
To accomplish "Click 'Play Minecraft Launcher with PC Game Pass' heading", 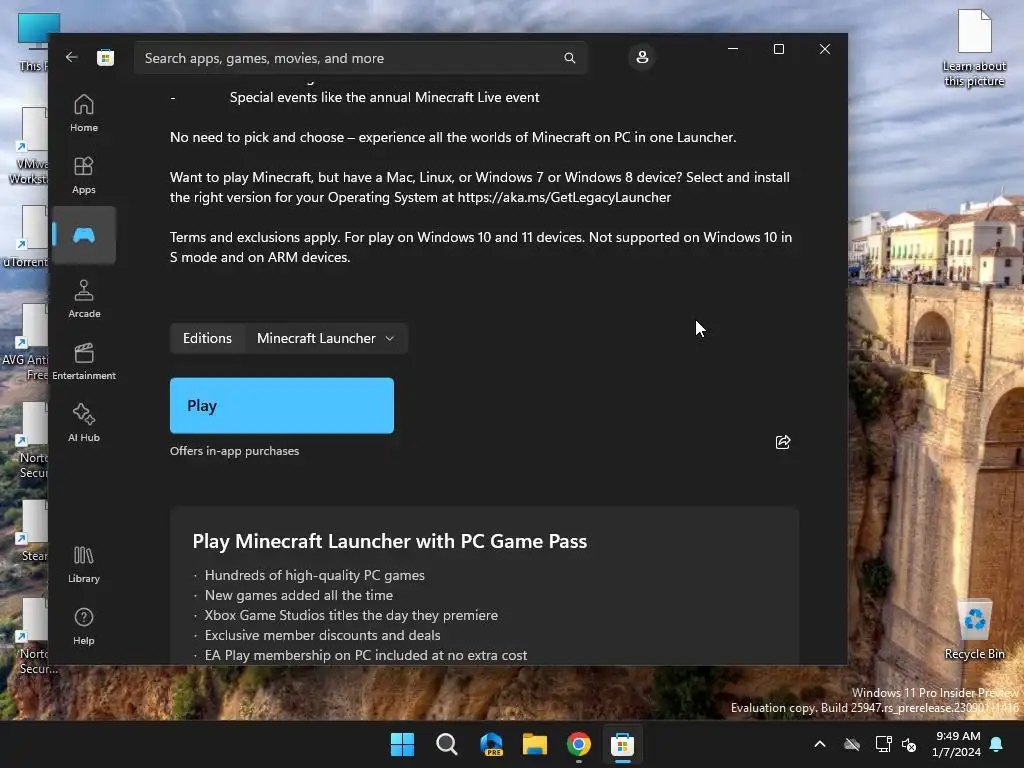I will tap(390, 541).
